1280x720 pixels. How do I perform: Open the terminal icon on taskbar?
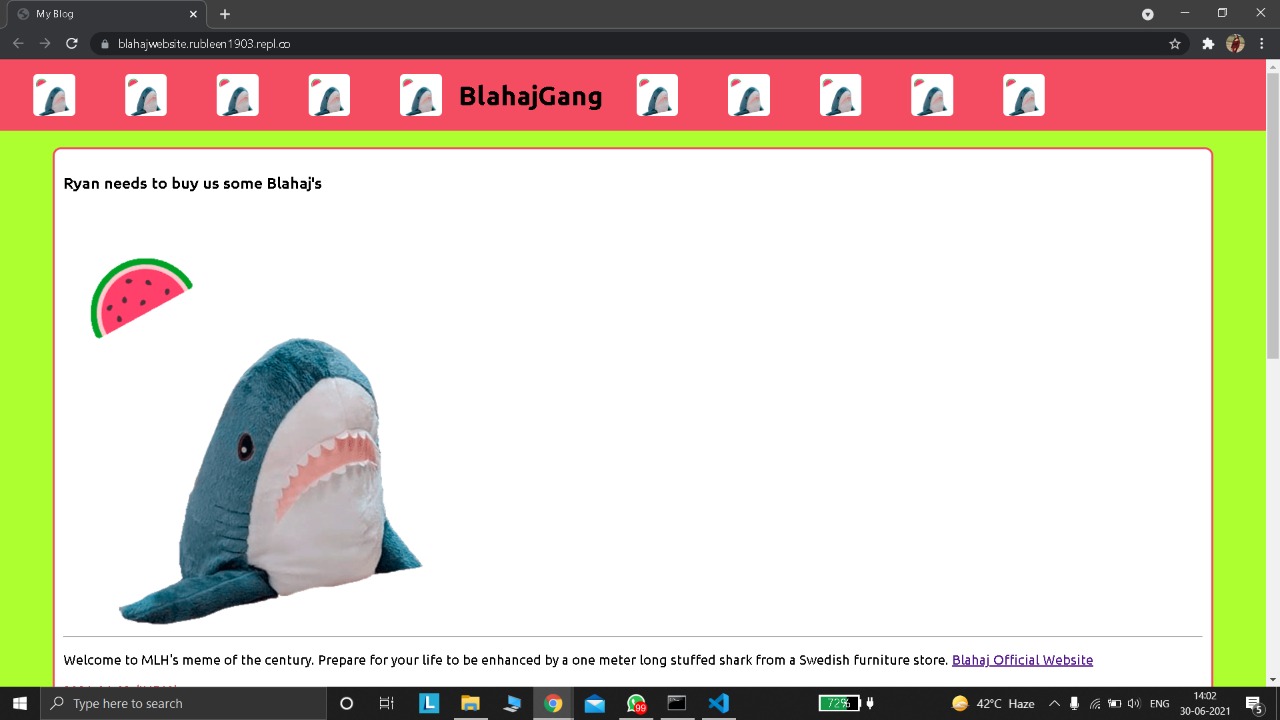[677, 703]
